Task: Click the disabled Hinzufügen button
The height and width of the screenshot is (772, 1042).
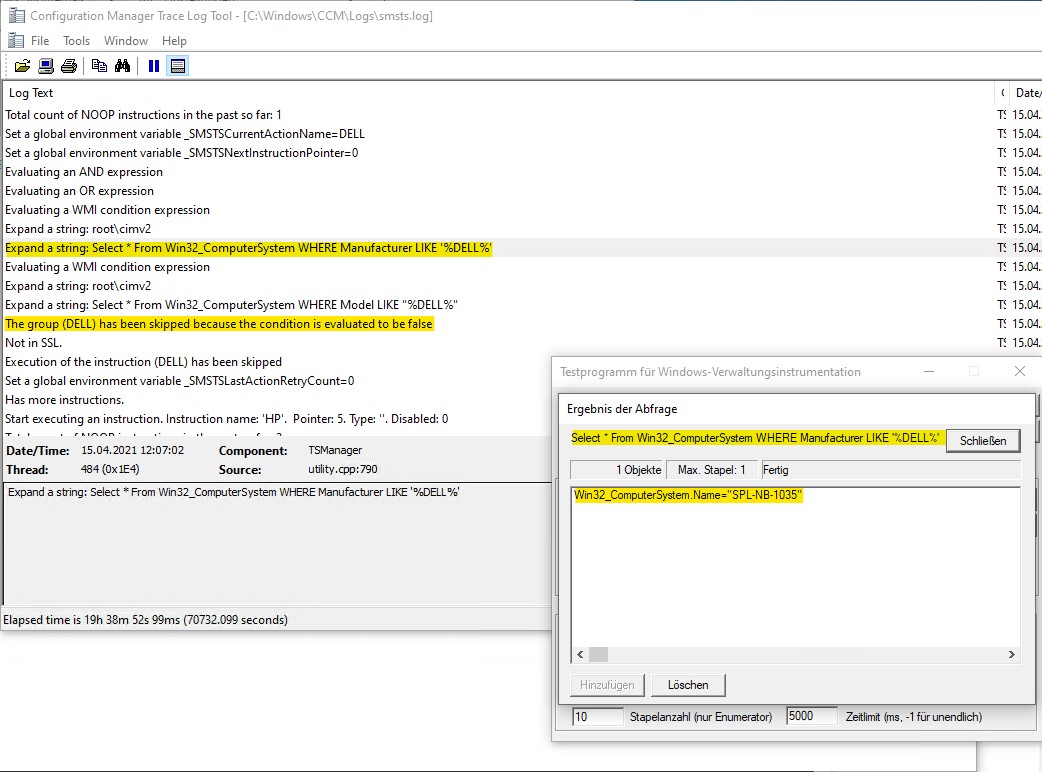Action: click(x=607, y=685)
